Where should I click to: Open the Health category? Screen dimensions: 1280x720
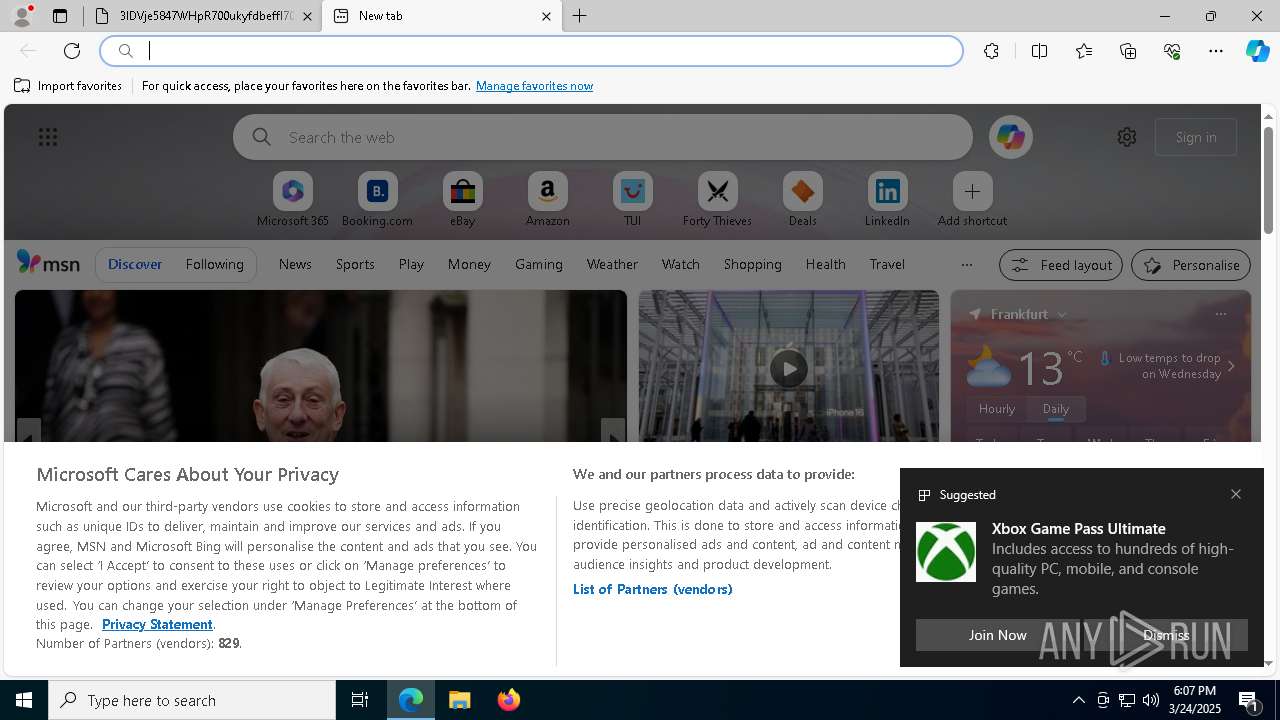tap(825, 264)
